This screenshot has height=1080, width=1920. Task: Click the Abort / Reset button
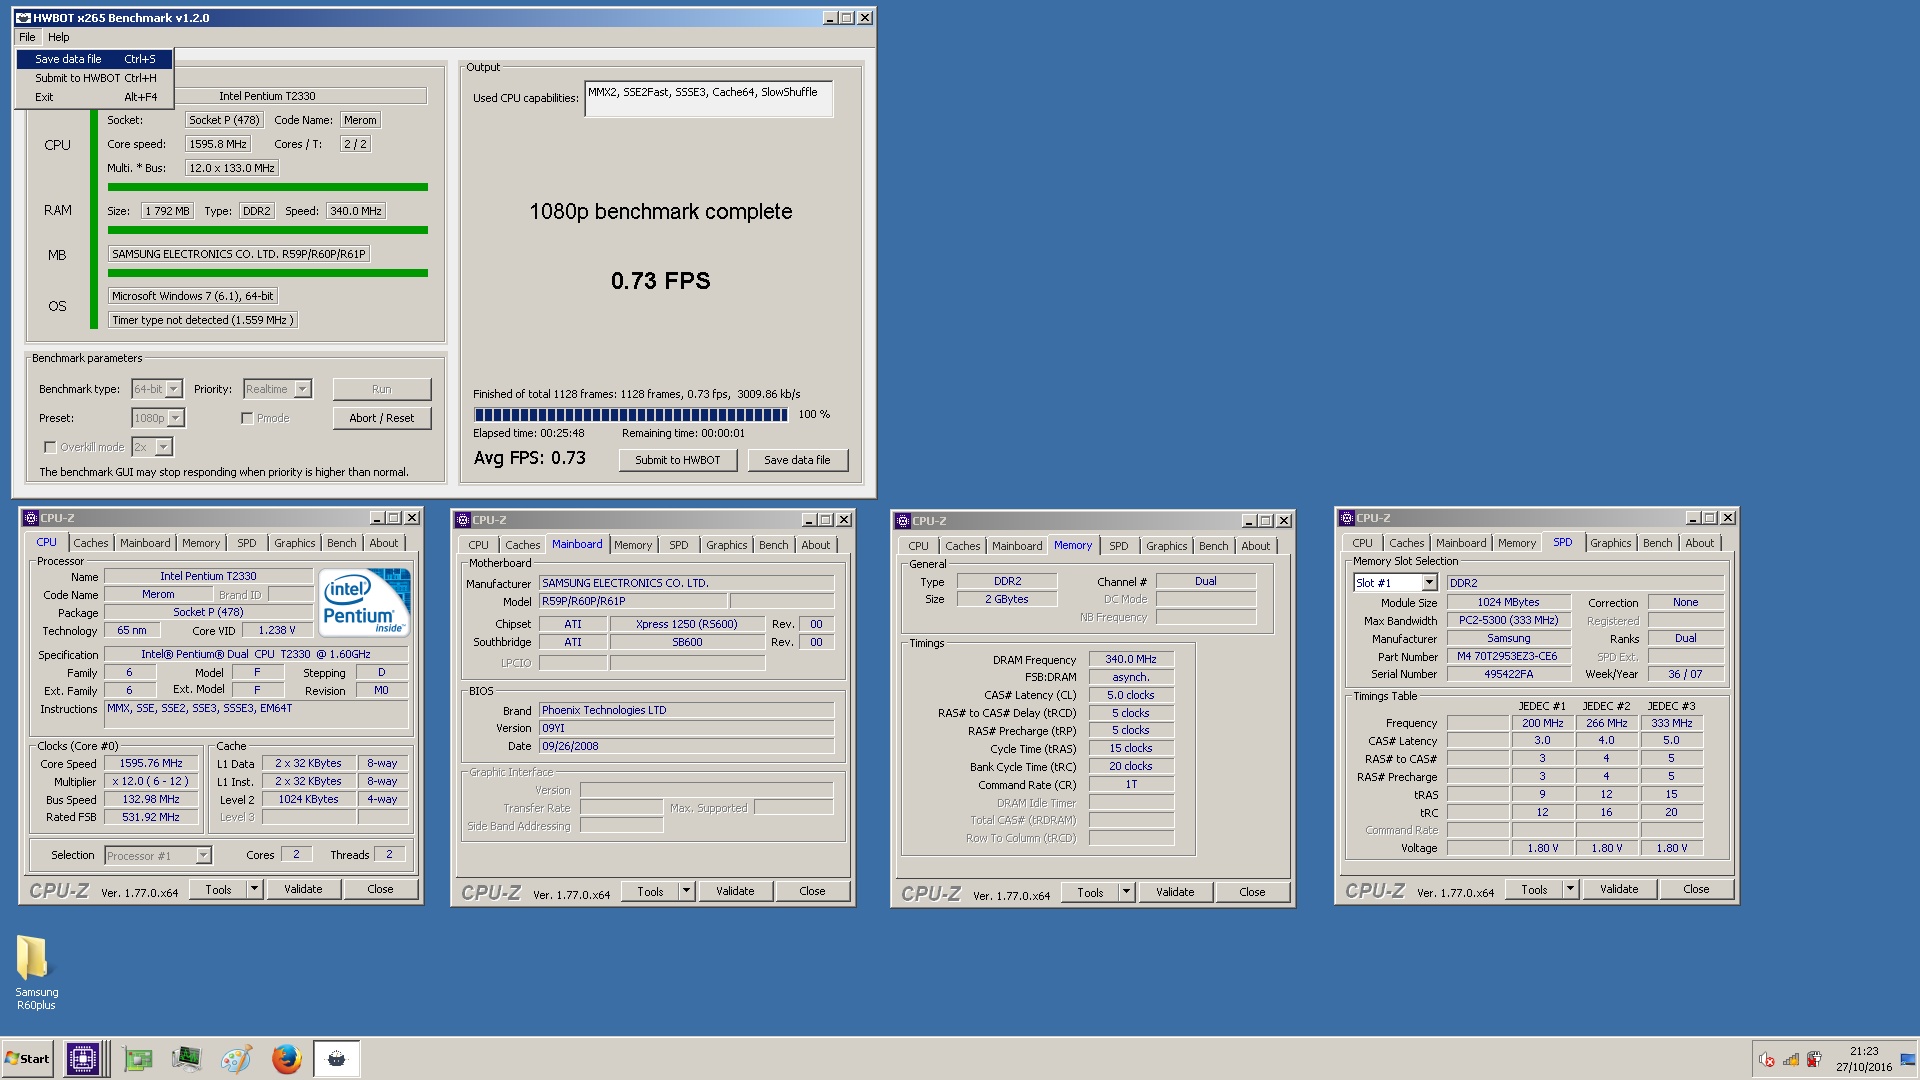381,418
